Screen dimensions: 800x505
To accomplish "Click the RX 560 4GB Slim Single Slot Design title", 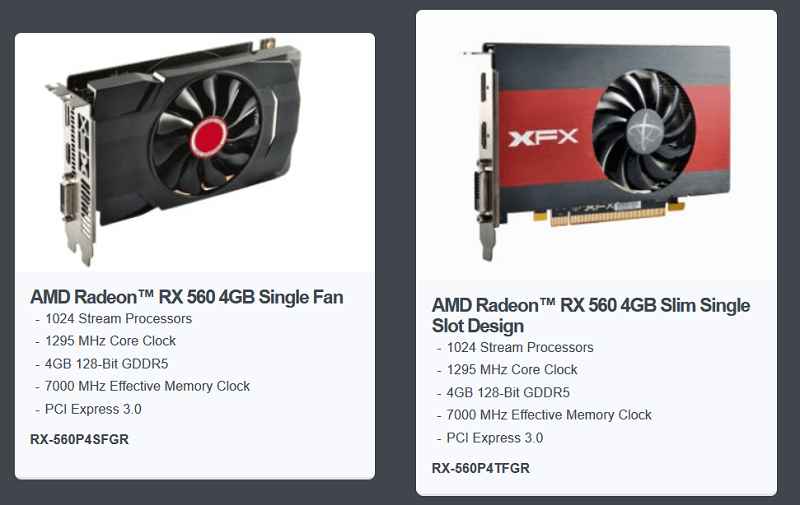I will pos(591,315).
